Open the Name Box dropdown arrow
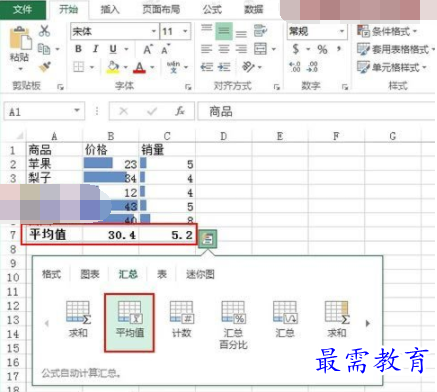Image resolution: width=437 pixels, height=392 pixels. [x=77, y=111]
